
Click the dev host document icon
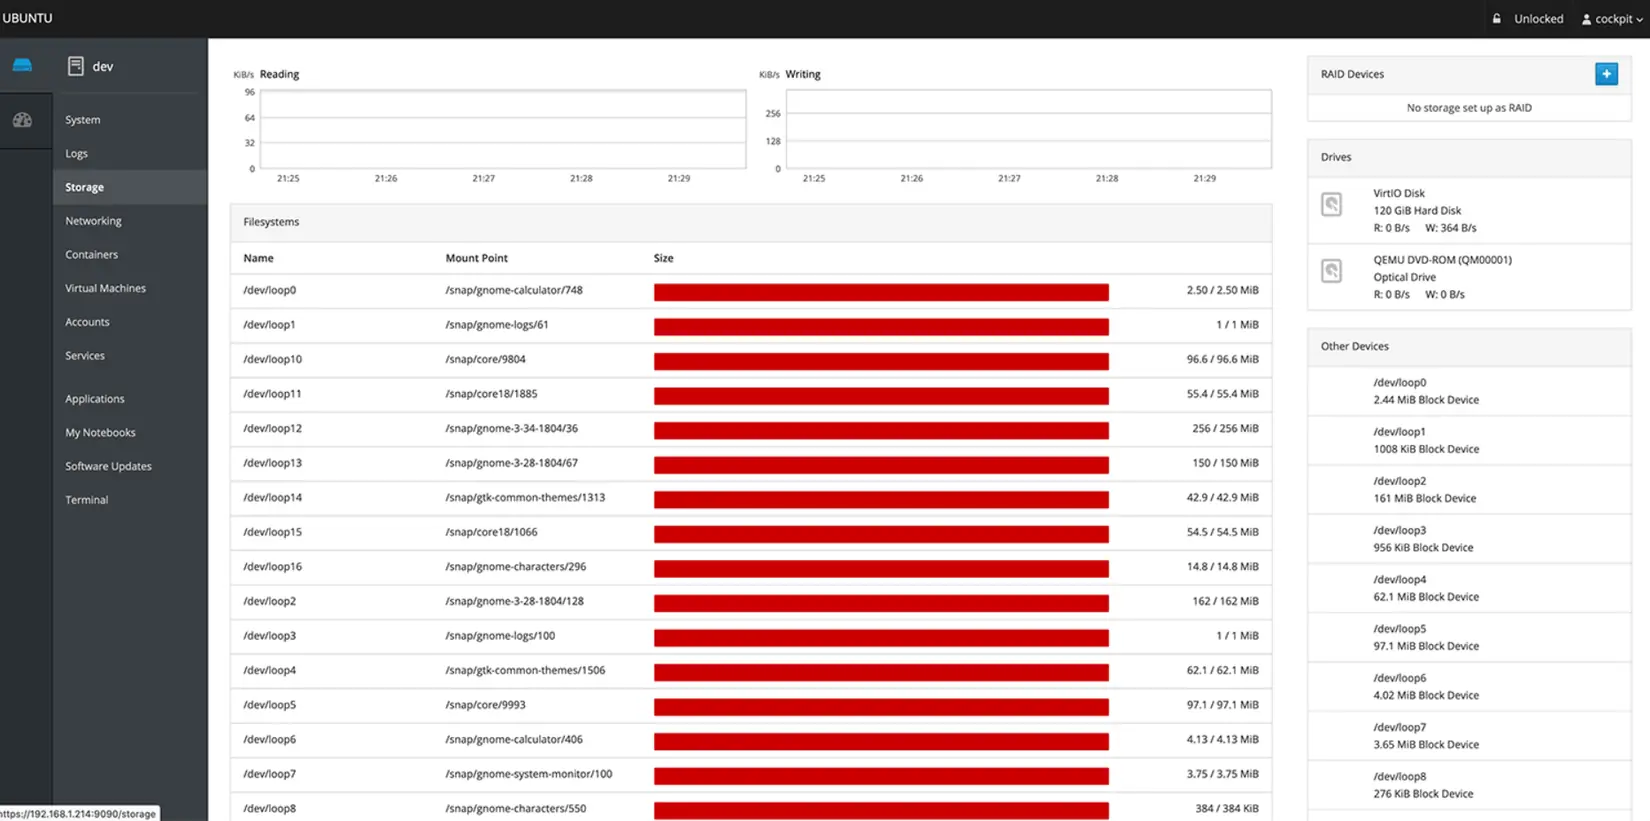click(x=75, y=66)
